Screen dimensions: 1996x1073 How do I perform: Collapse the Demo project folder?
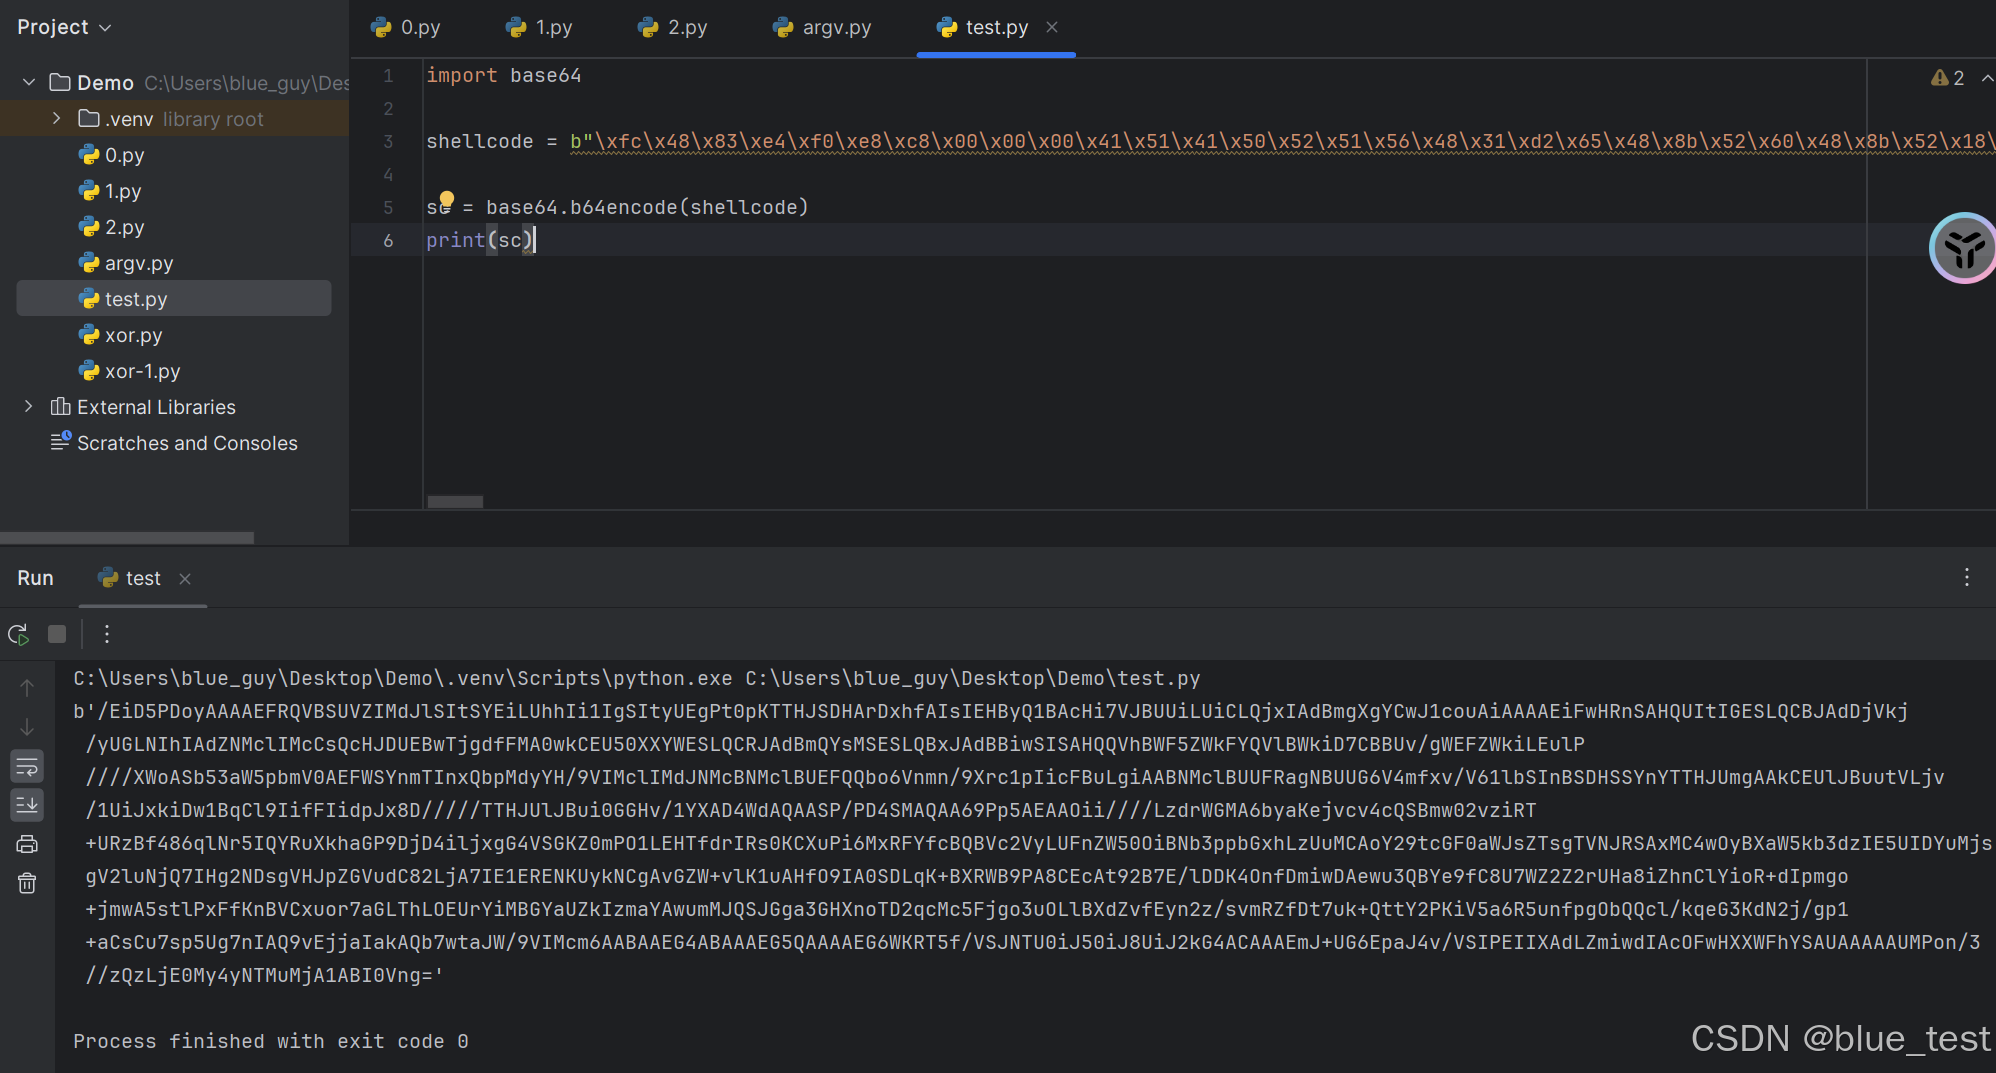tap(28, 82)
